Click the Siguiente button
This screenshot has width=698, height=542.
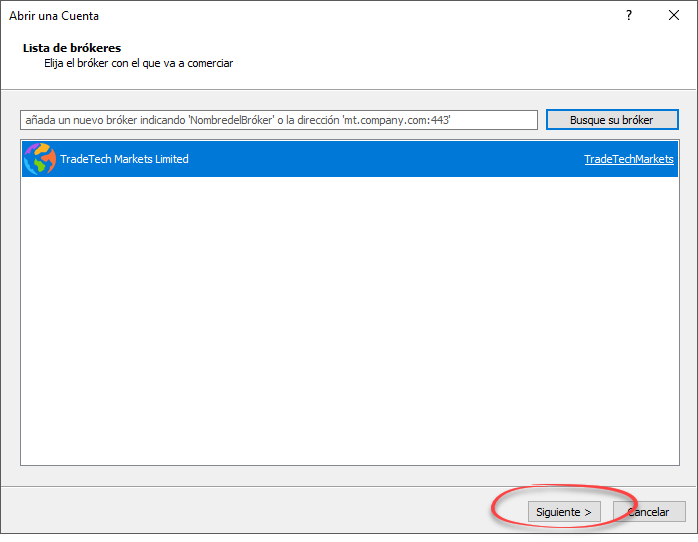[564, 512]
